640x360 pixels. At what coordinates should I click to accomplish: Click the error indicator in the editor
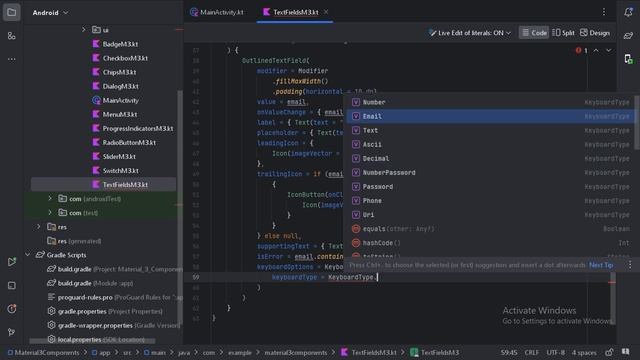[581, 51]
